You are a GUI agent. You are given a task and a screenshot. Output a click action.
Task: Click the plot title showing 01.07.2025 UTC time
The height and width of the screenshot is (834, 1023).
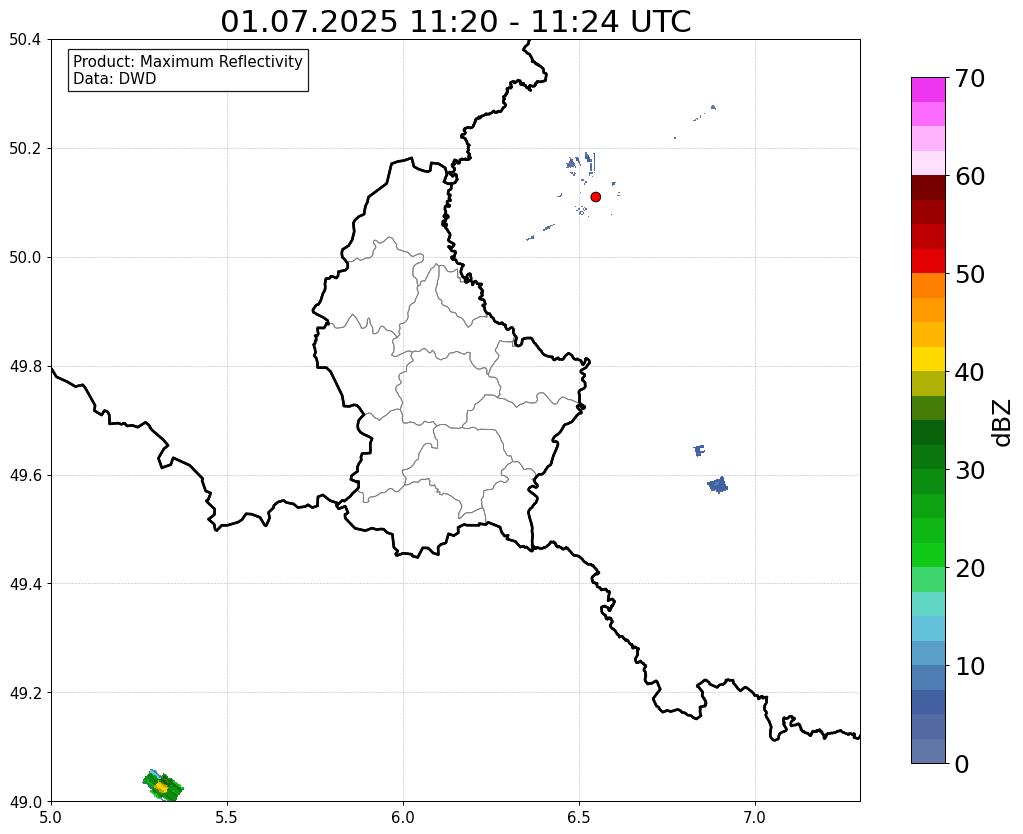click(x=455, y=22)
